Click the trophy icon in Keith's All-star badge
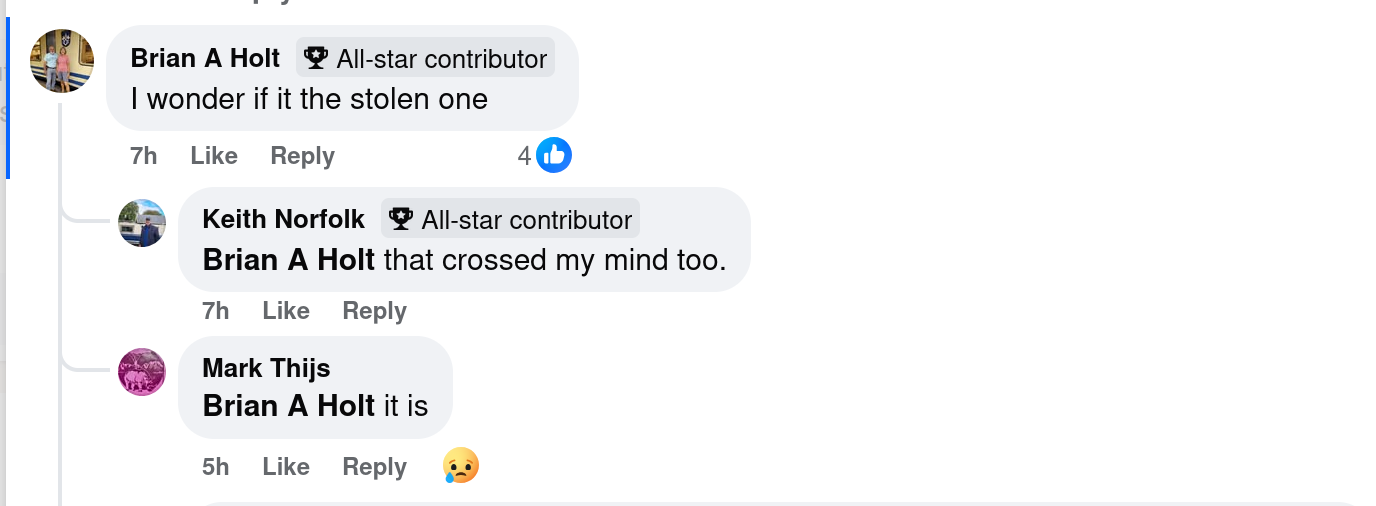This screenshot has width=1376, height=506. point(401,219)
